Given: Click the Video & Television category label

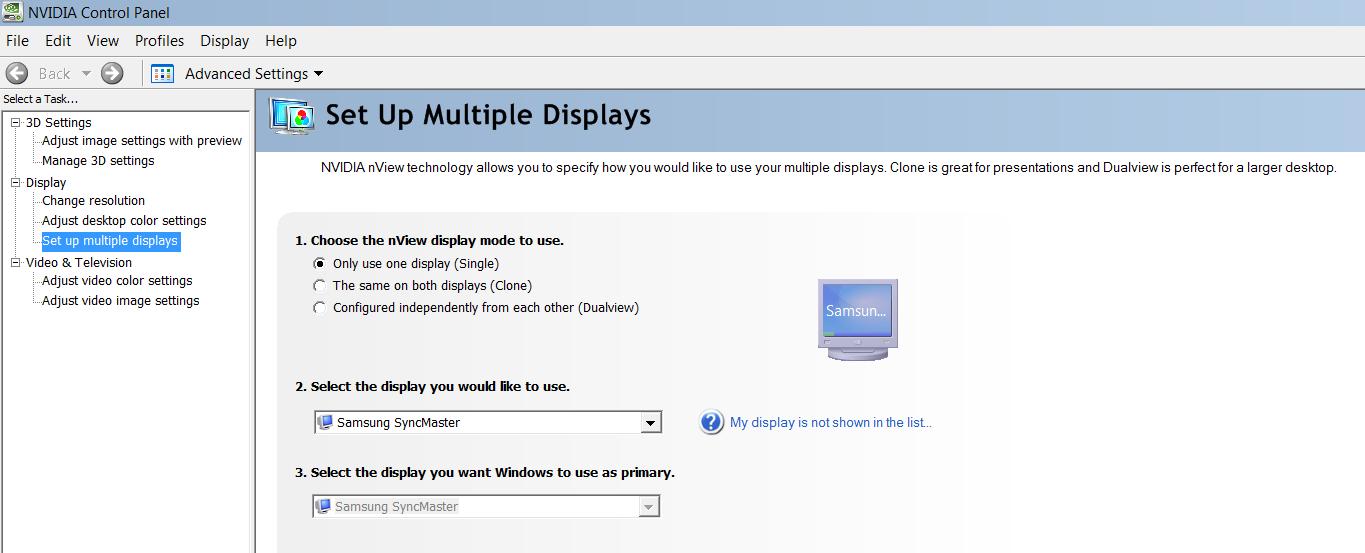Looking at the screenshot, I should (79, 262).
